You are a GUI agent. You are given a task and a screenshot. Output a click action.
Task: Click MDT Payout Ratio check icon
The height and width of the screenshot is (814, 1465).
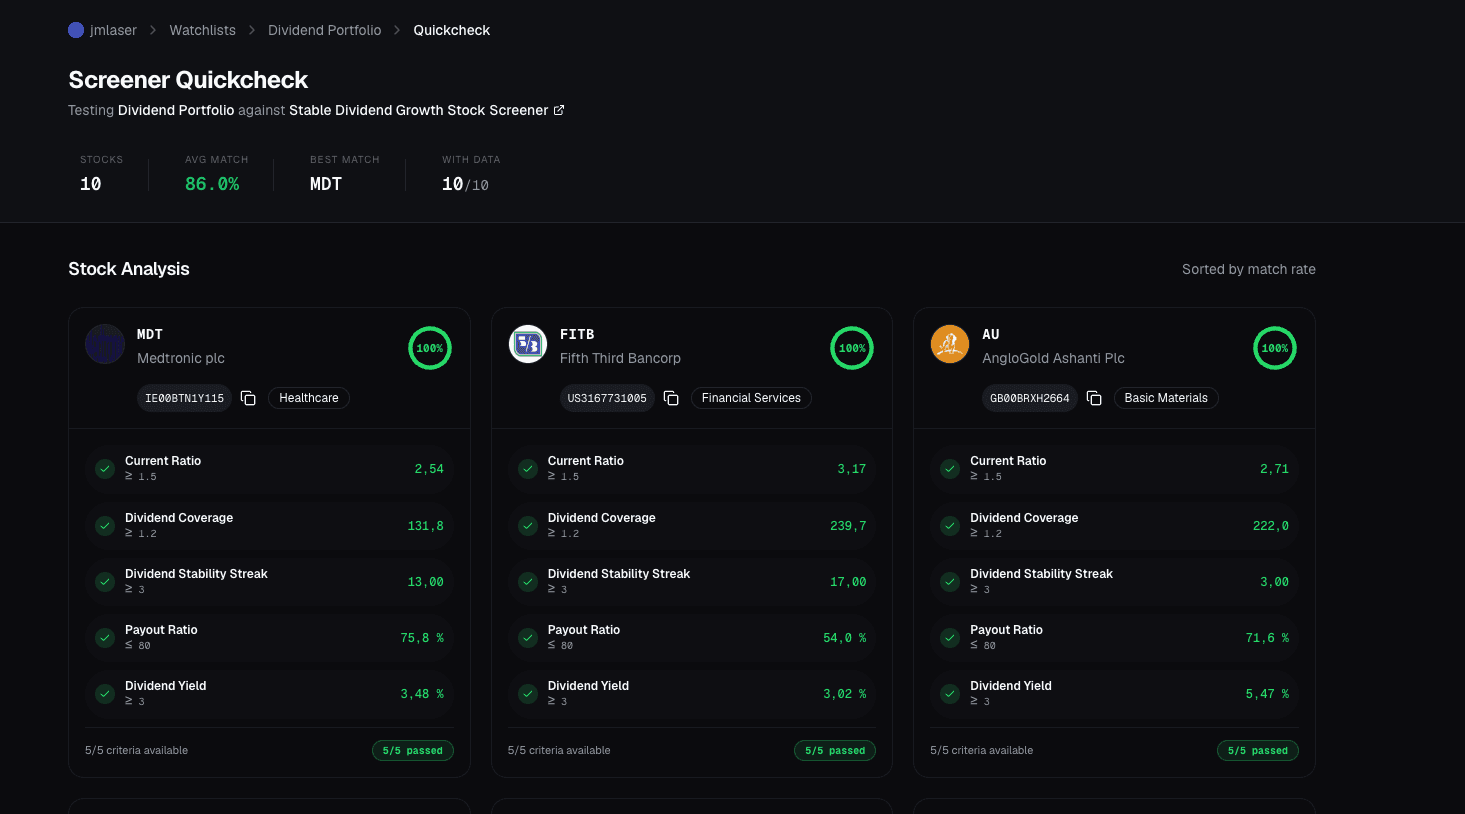tap(105, 638)
